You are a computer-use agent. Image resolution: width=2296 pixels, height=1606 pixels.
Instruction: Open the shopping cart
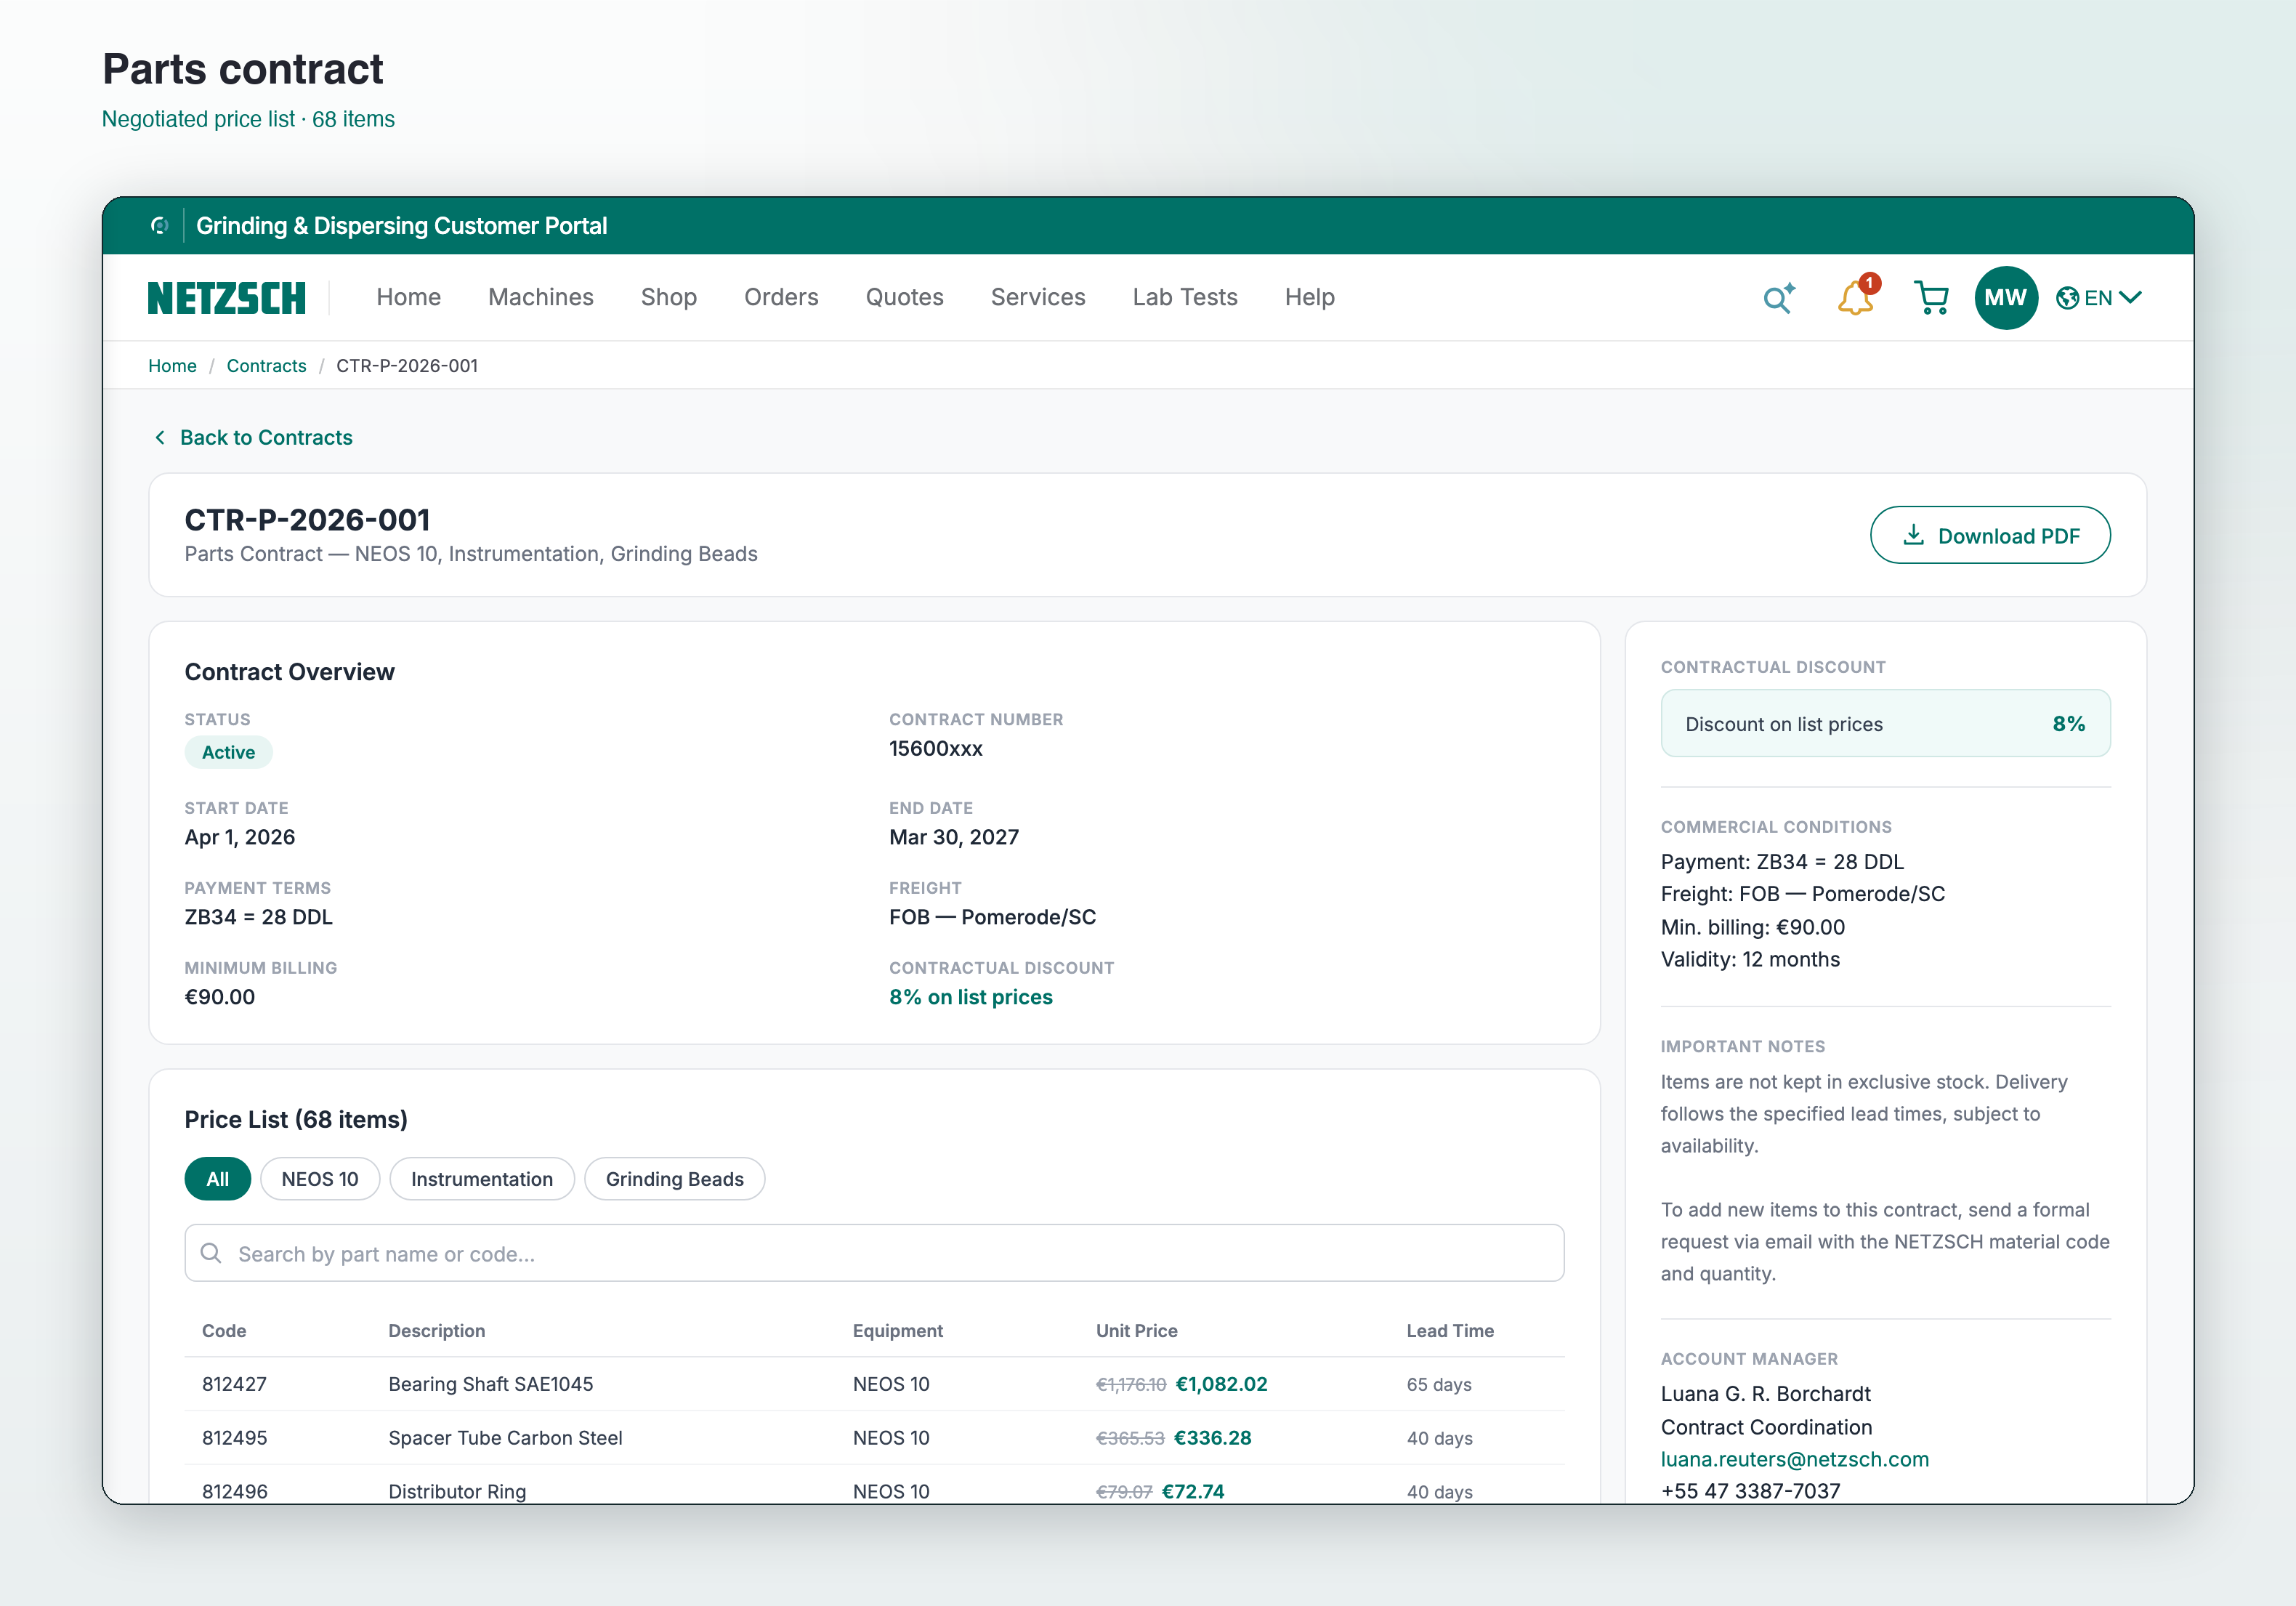pyautogui.click(x=1931, y=298)
